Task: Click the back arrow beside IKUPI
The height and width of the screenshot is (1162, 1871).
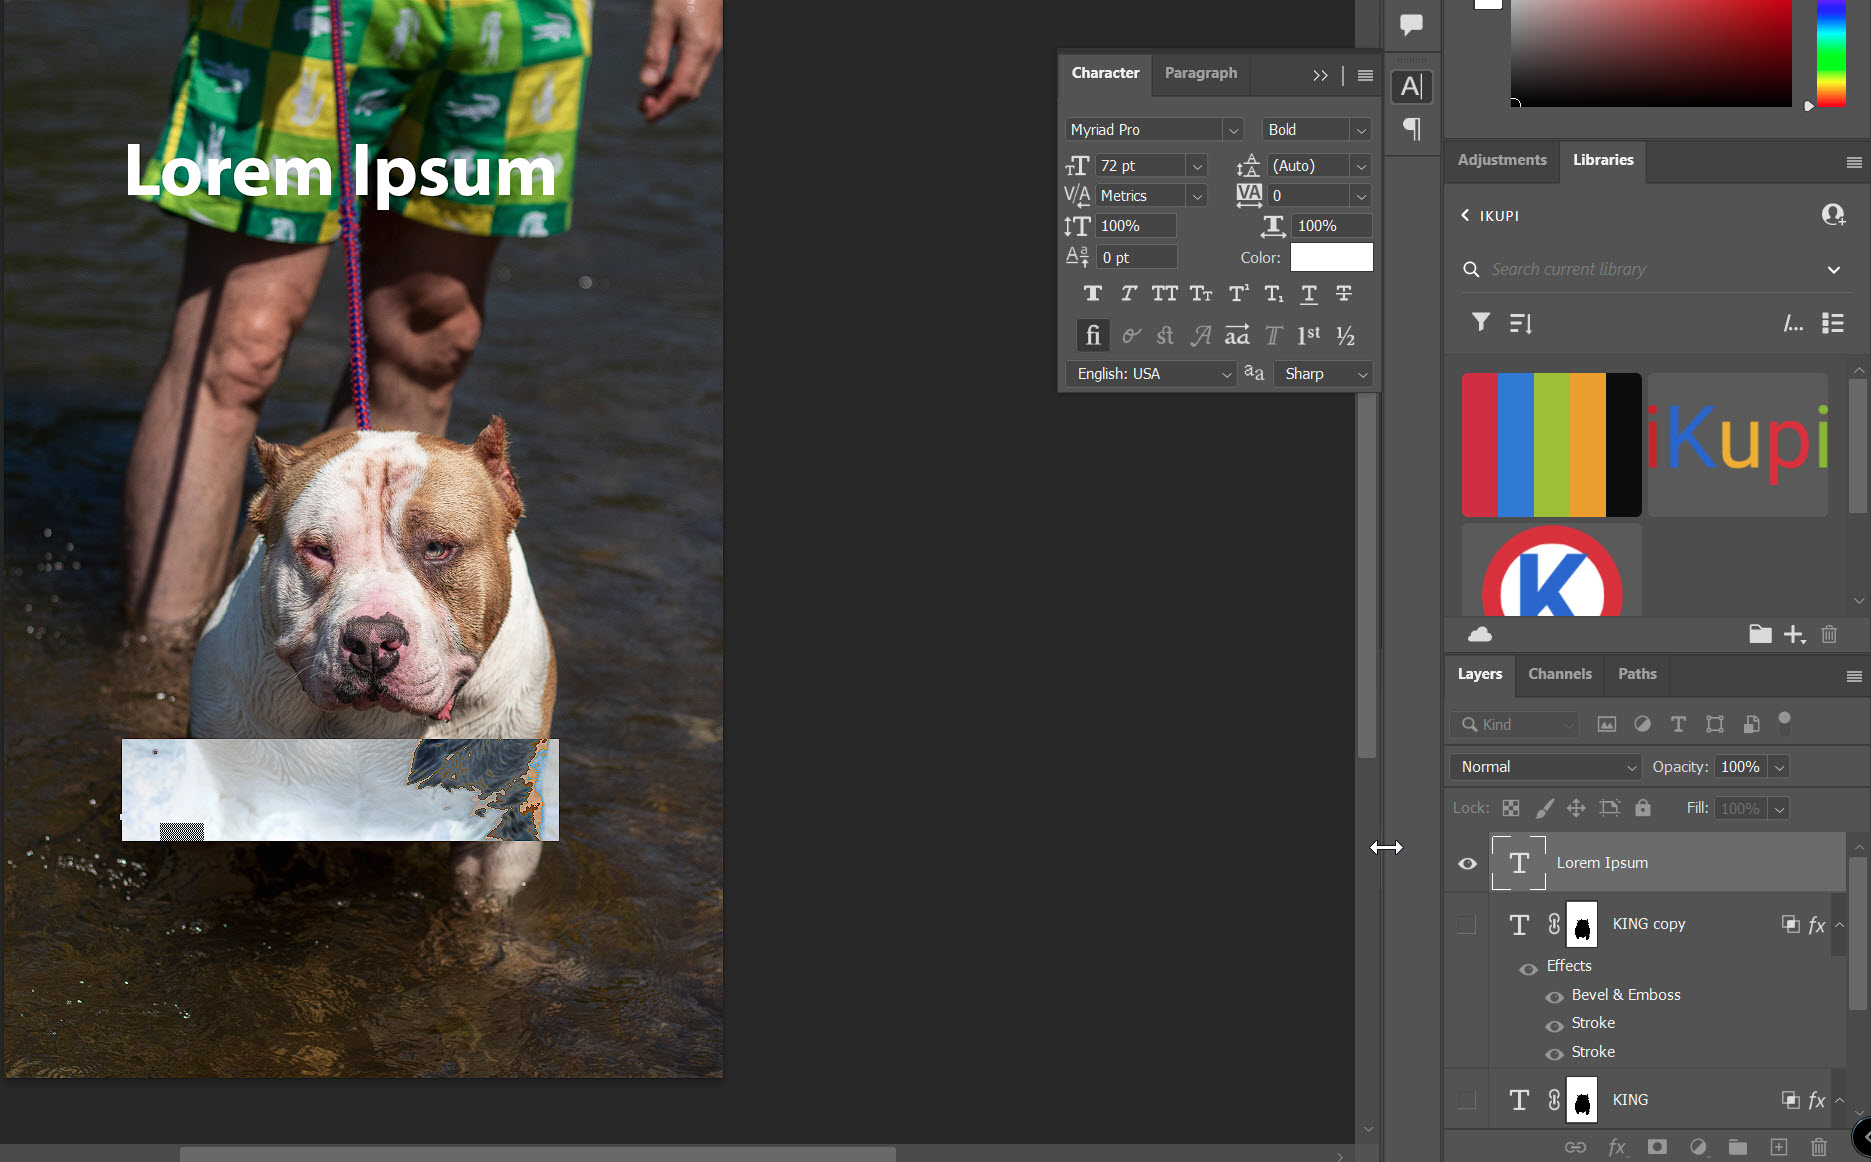Action: point(1464,216)
